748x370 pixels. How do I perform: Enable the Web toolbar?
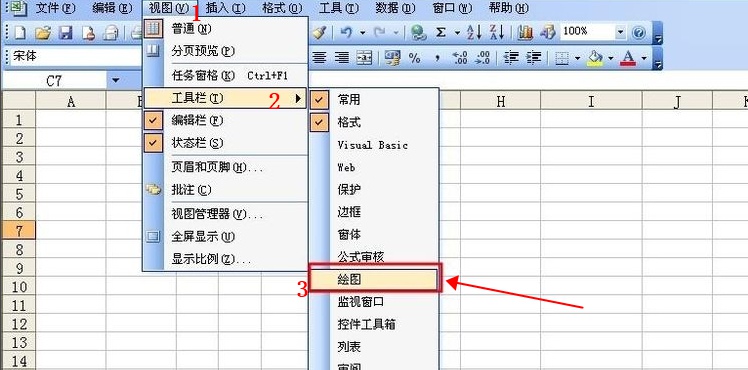tap(374, 167)
